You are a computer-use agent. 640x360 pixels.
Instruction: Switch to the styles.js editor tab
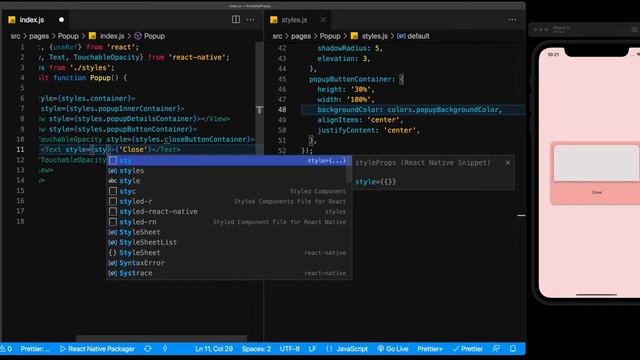pos(294,20)
